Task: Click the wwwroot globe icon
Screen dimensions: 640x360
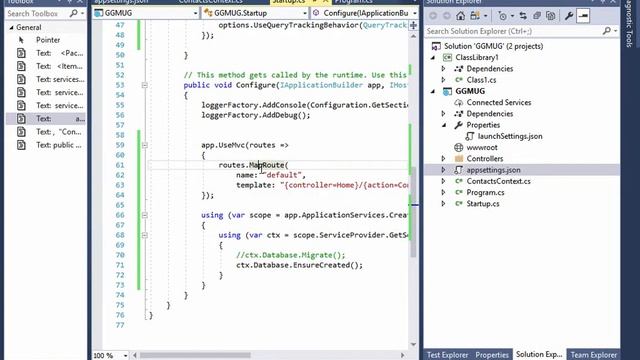Action: (458, 147)
